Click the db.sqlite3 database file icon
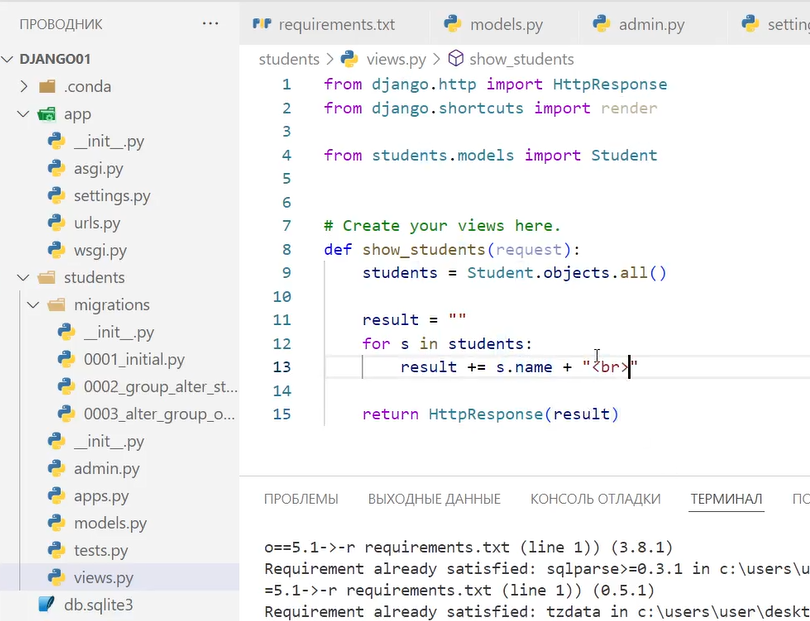Viewport: 810px width, 621px height. tap(46, 604)
